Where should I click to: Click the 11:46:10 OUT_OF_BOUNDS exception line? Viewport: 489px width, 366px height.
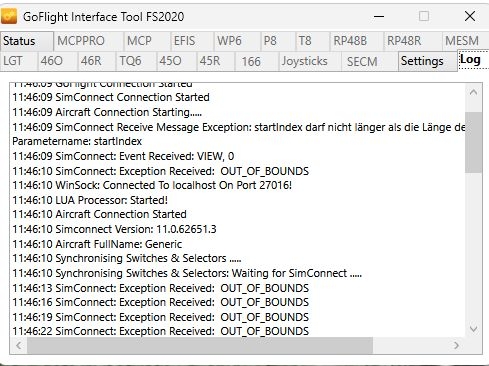(161, 171)
